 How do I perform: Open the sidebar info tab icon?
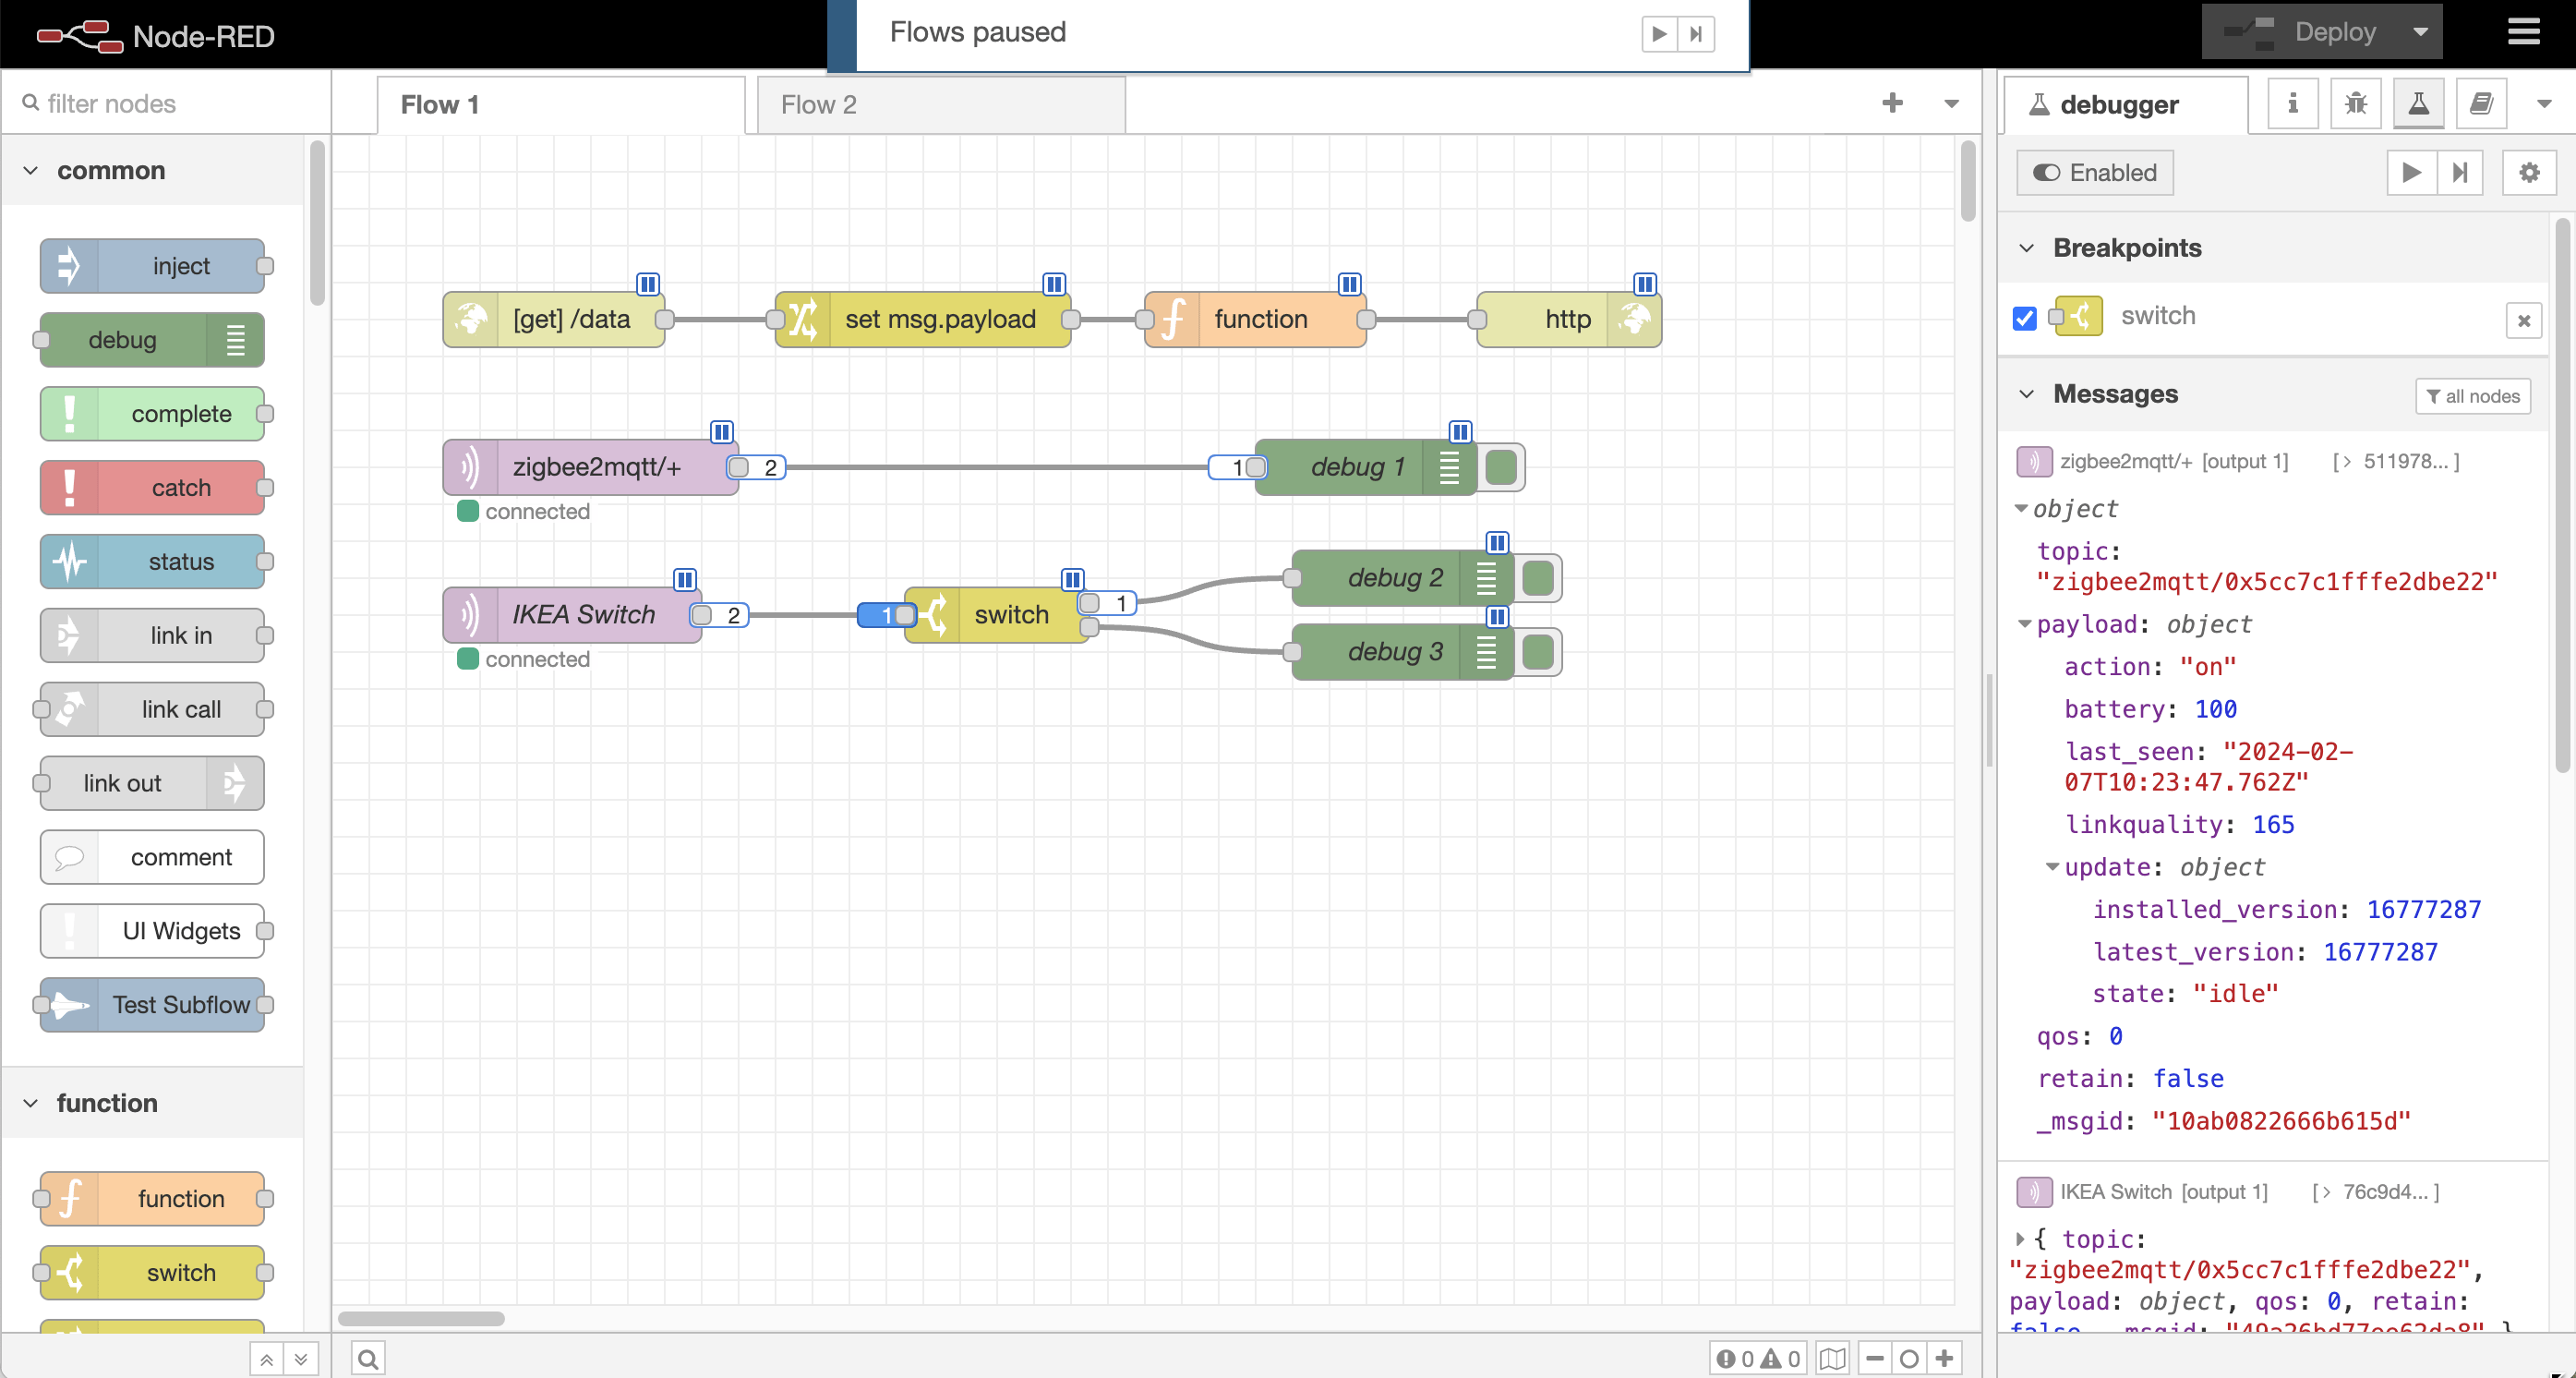2292,103
